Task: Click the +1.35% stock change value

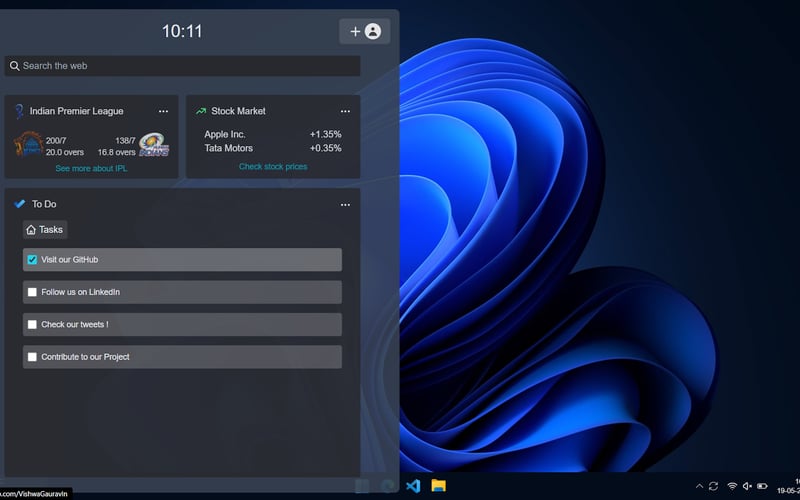Action: [326, 134]
